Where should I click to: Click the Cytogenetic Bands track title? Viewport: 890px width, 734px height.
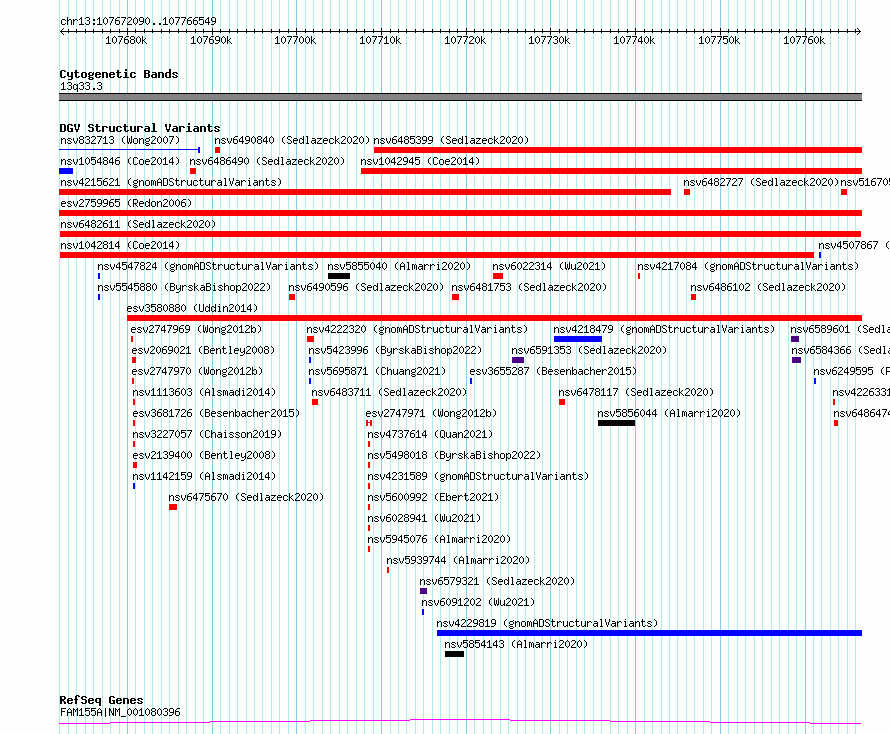click(119, 74)
